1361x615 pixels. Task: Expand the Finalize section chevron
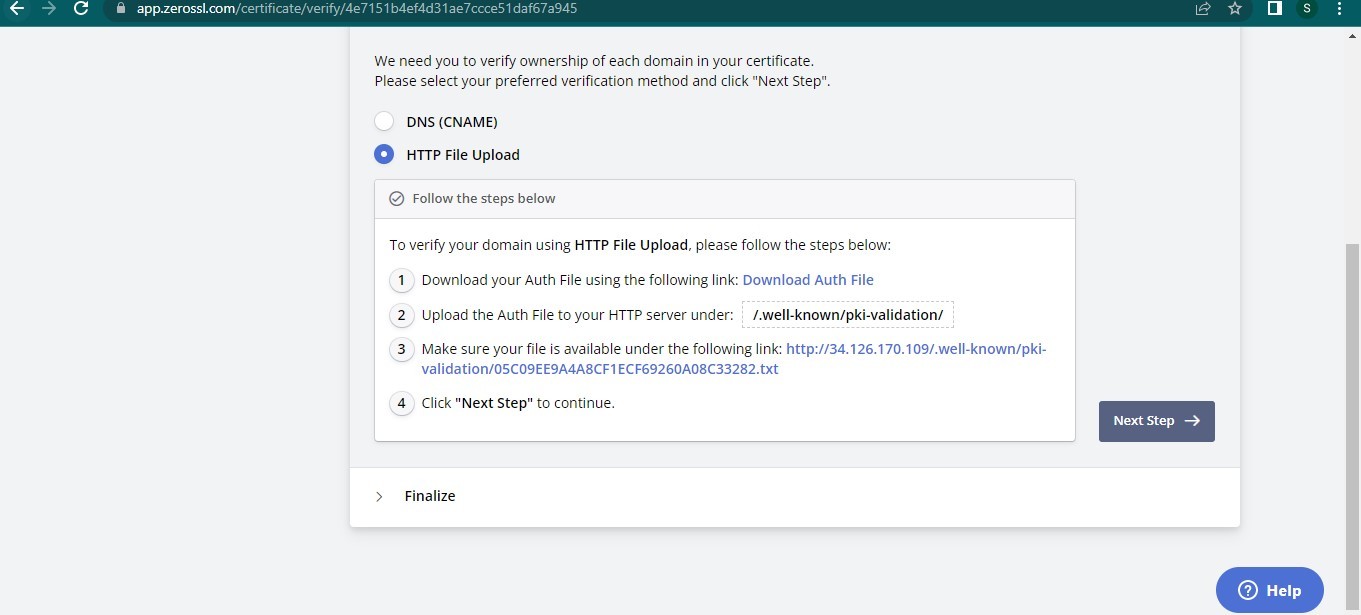(x=379, y=497)
